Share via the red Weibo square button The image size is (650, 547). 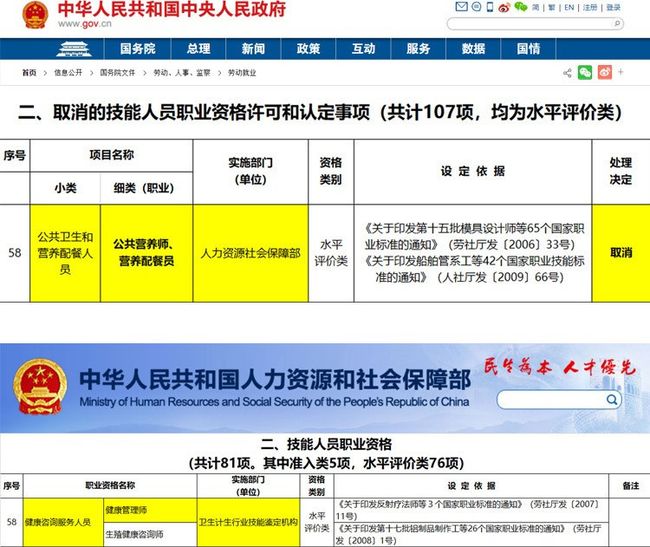[x=605, y=73]
